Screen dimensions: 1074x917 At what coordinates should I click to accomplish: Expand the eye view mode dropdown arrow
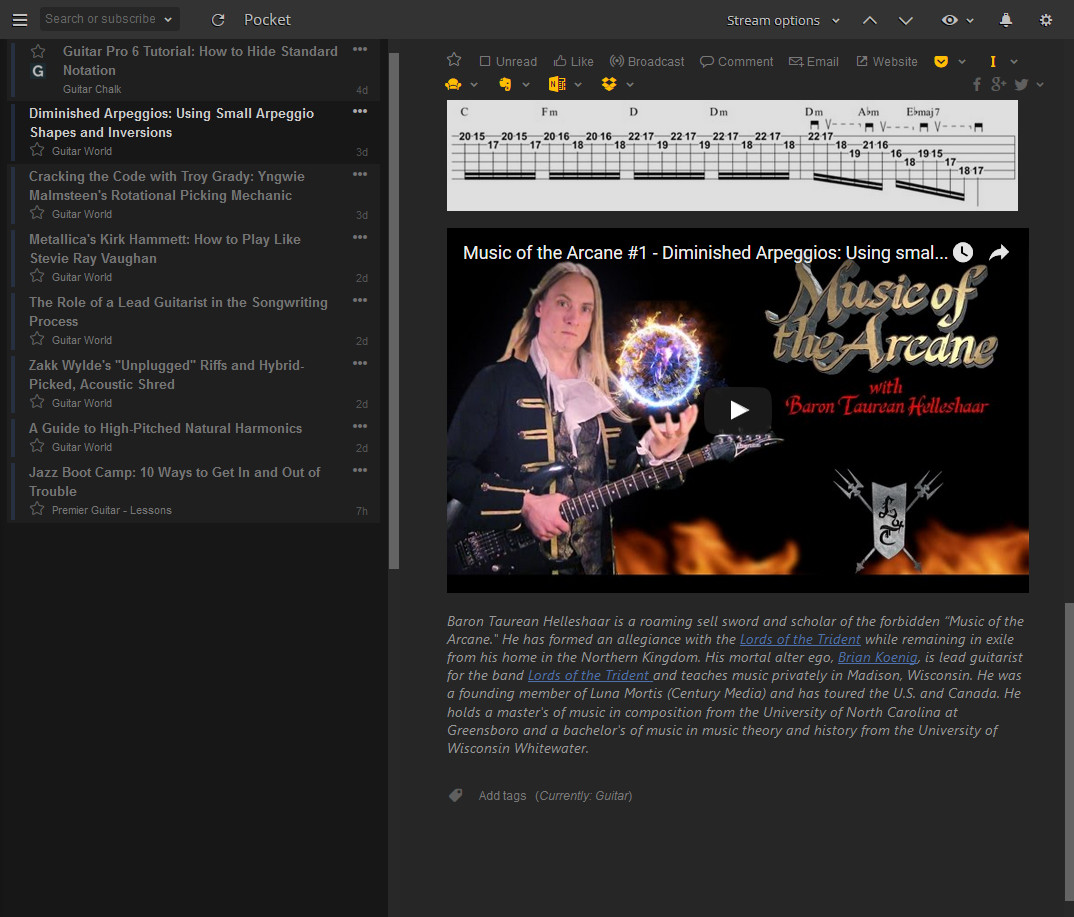pyautogui.click(x=970, y=21)
